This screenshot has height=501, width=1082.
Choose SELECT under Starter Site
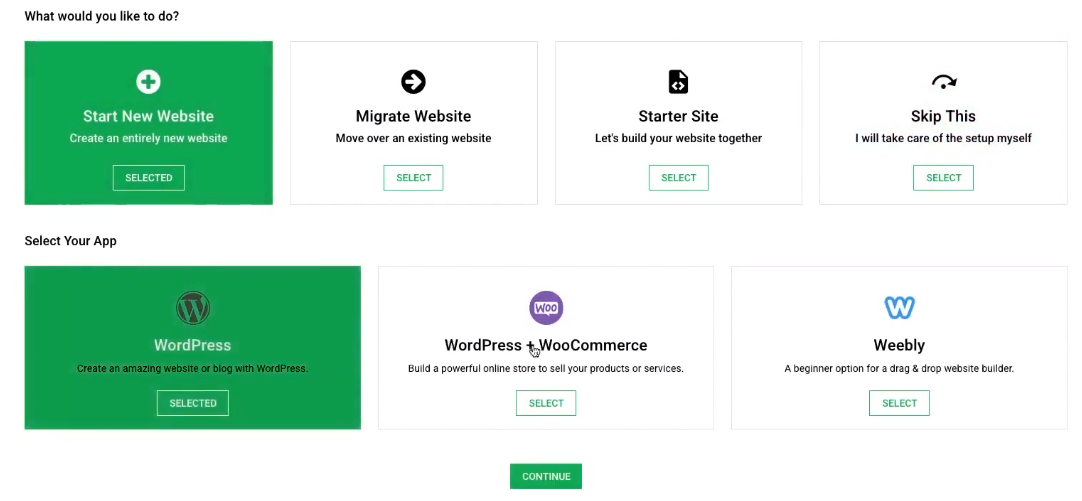[x=678, y=178]
